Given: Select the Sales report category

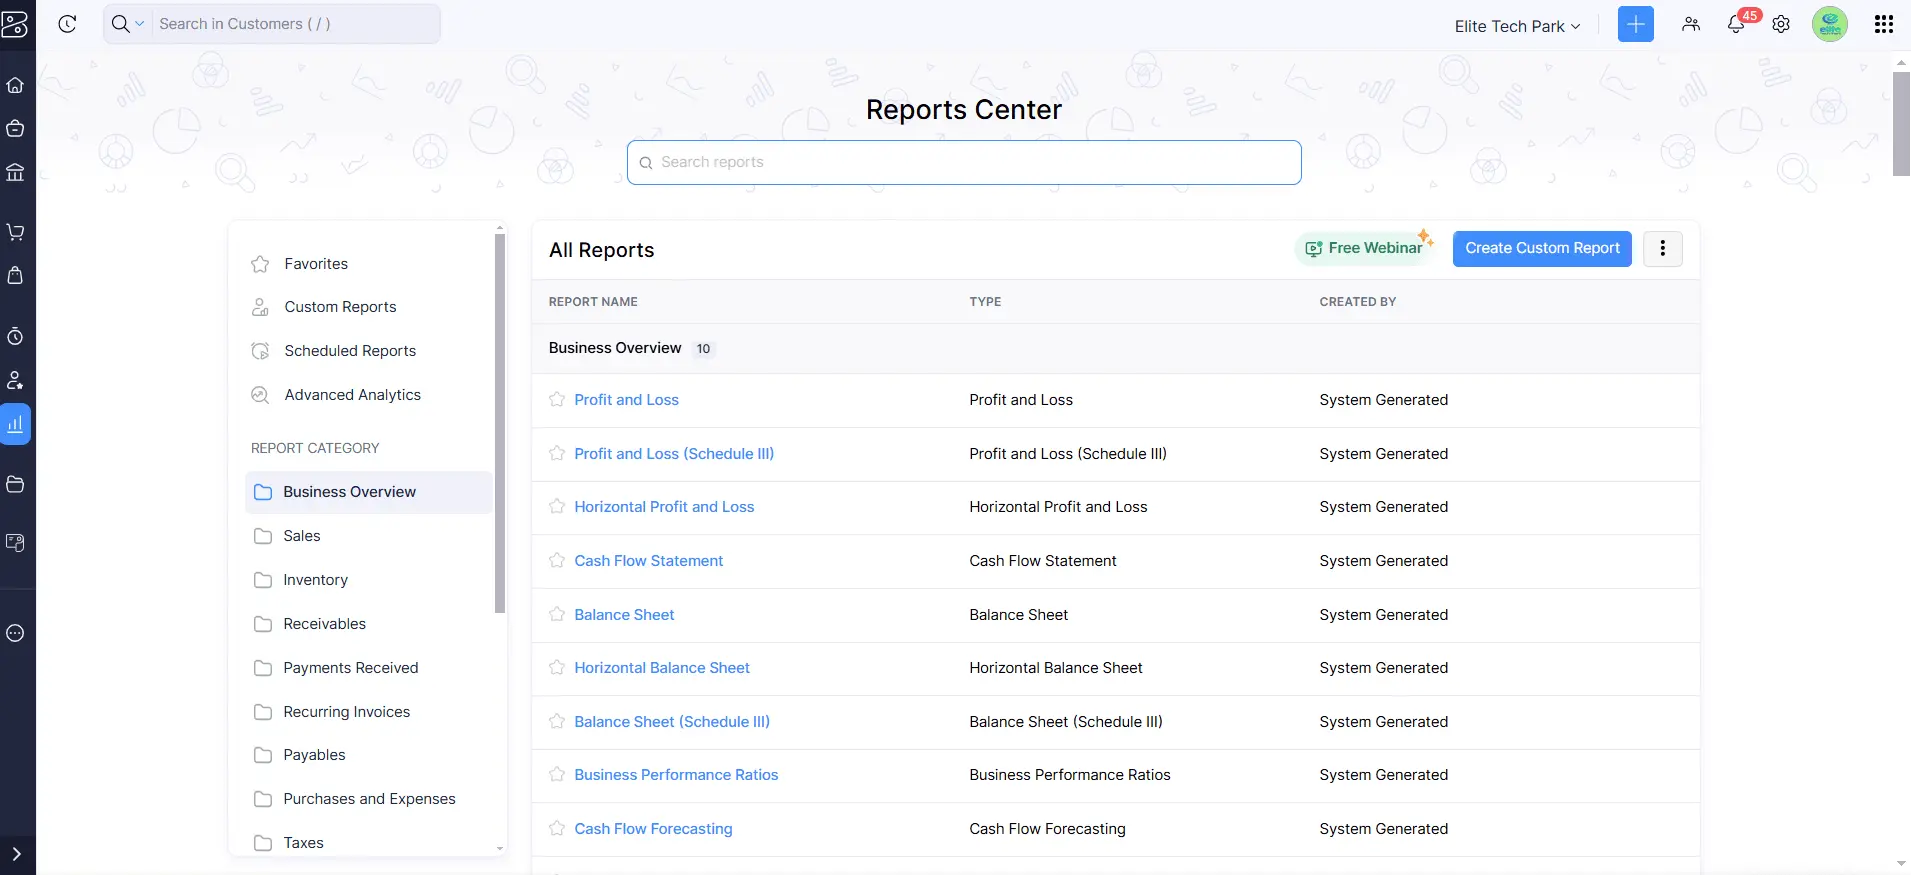Looking at the screenshot, I should click(302, 536).
